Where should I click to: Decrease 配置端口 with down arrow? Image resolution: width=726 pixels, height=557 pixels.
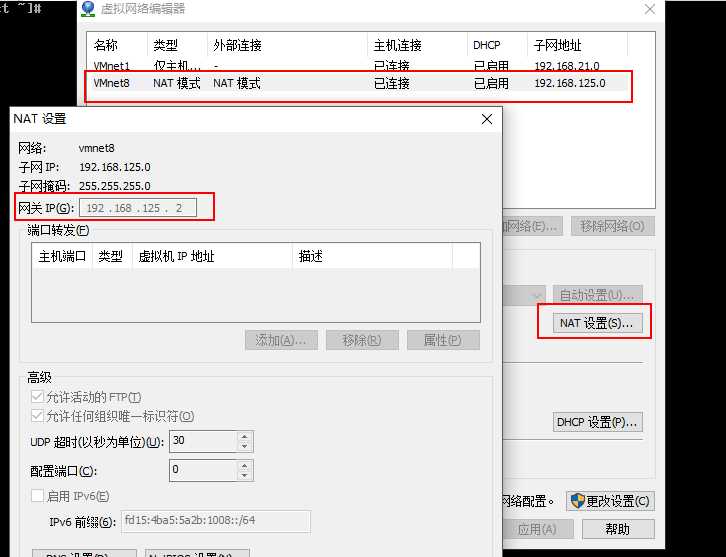coord(244,476)
